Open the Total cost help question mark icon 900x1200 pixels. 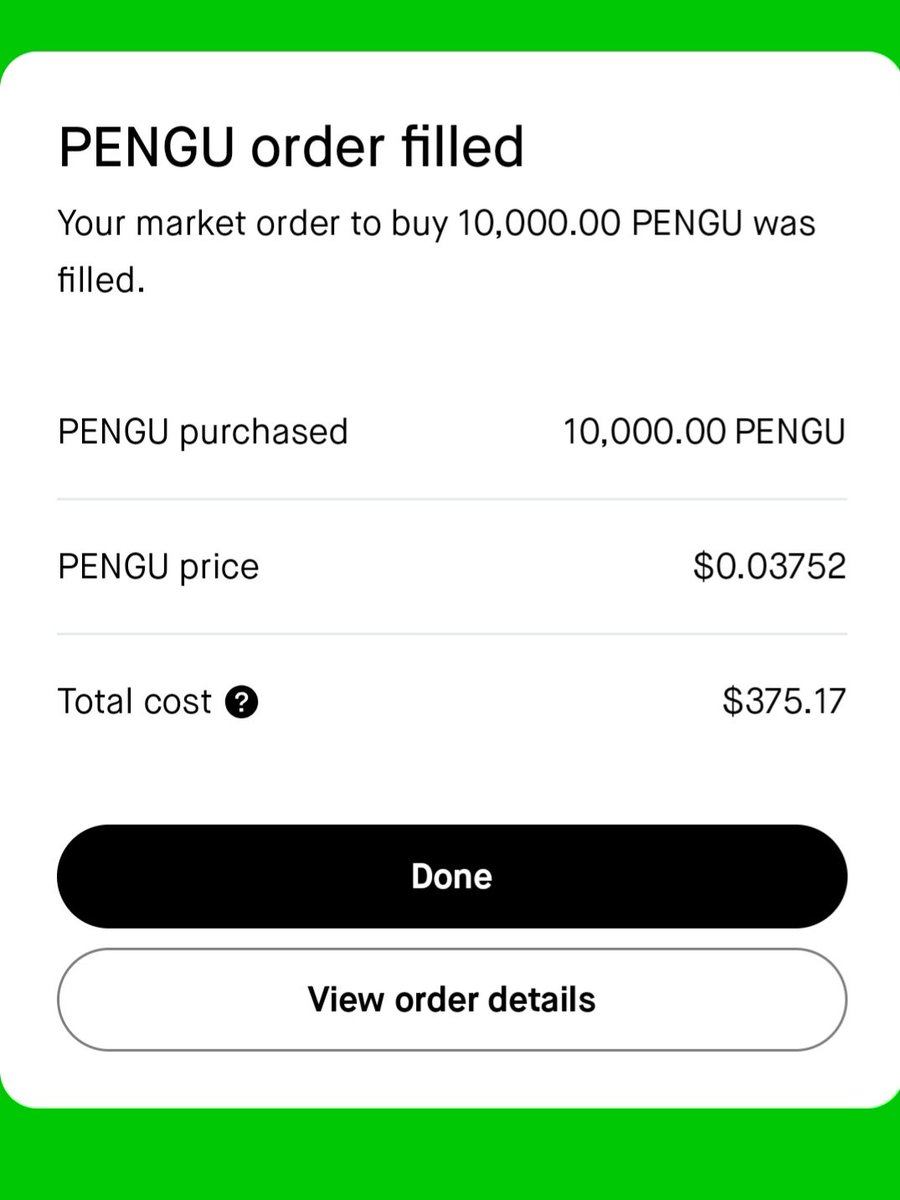tap(242, 702)
